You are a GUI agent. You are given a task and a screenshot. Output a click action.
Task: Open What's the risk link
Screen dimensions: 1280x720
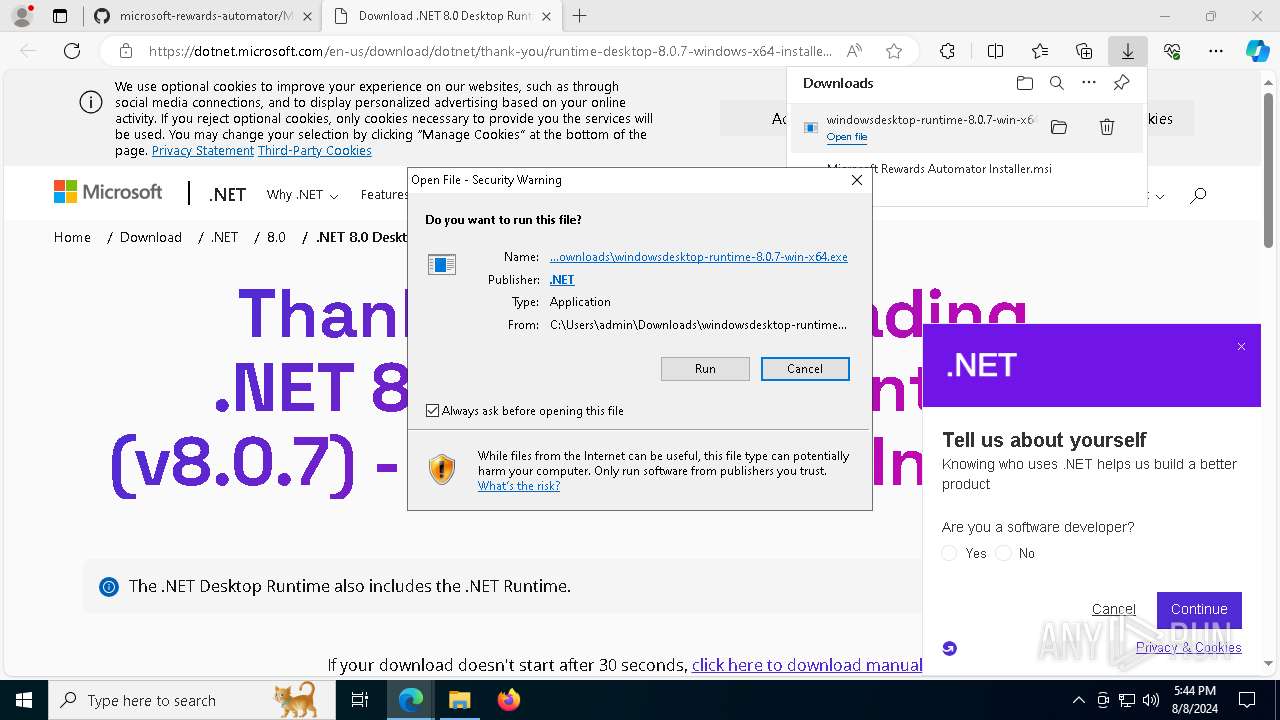pos(519,486)
